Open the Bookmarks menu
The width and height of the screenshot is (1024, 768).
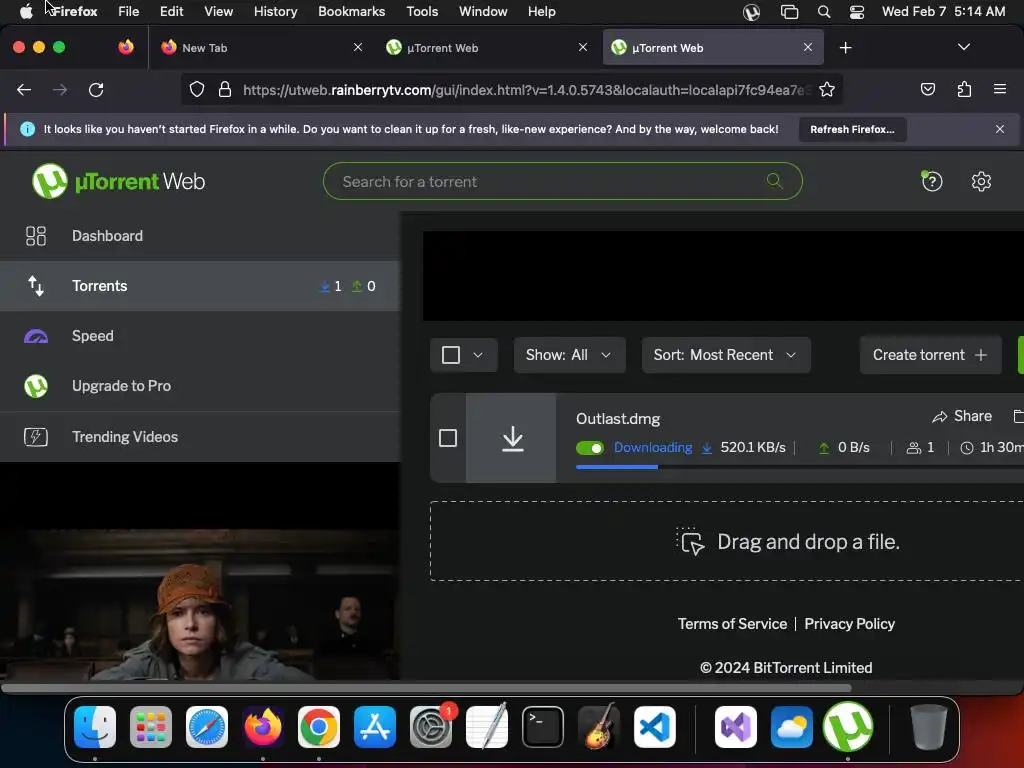[351, 12]
